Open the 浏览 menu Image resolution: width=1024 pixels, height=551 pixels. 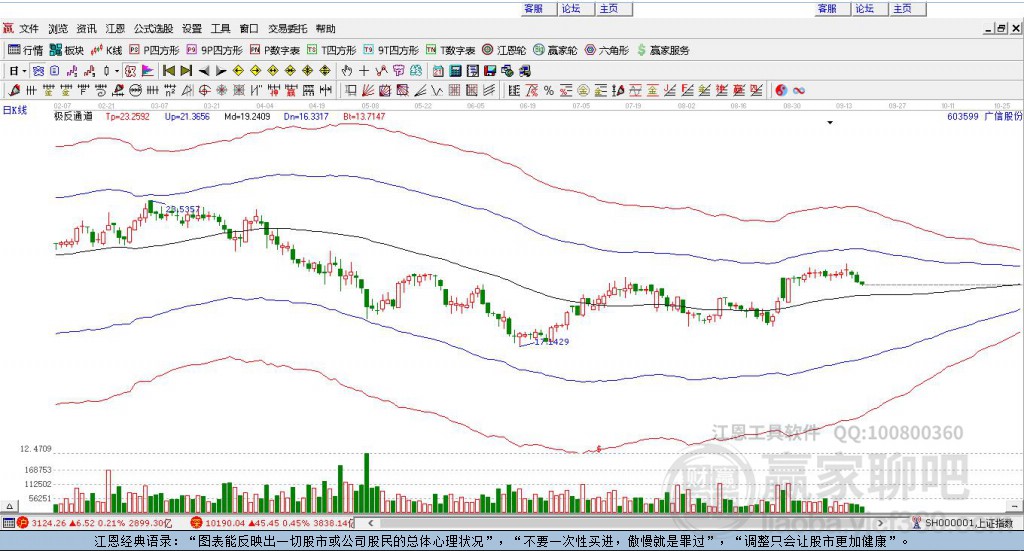coord(57,29)
